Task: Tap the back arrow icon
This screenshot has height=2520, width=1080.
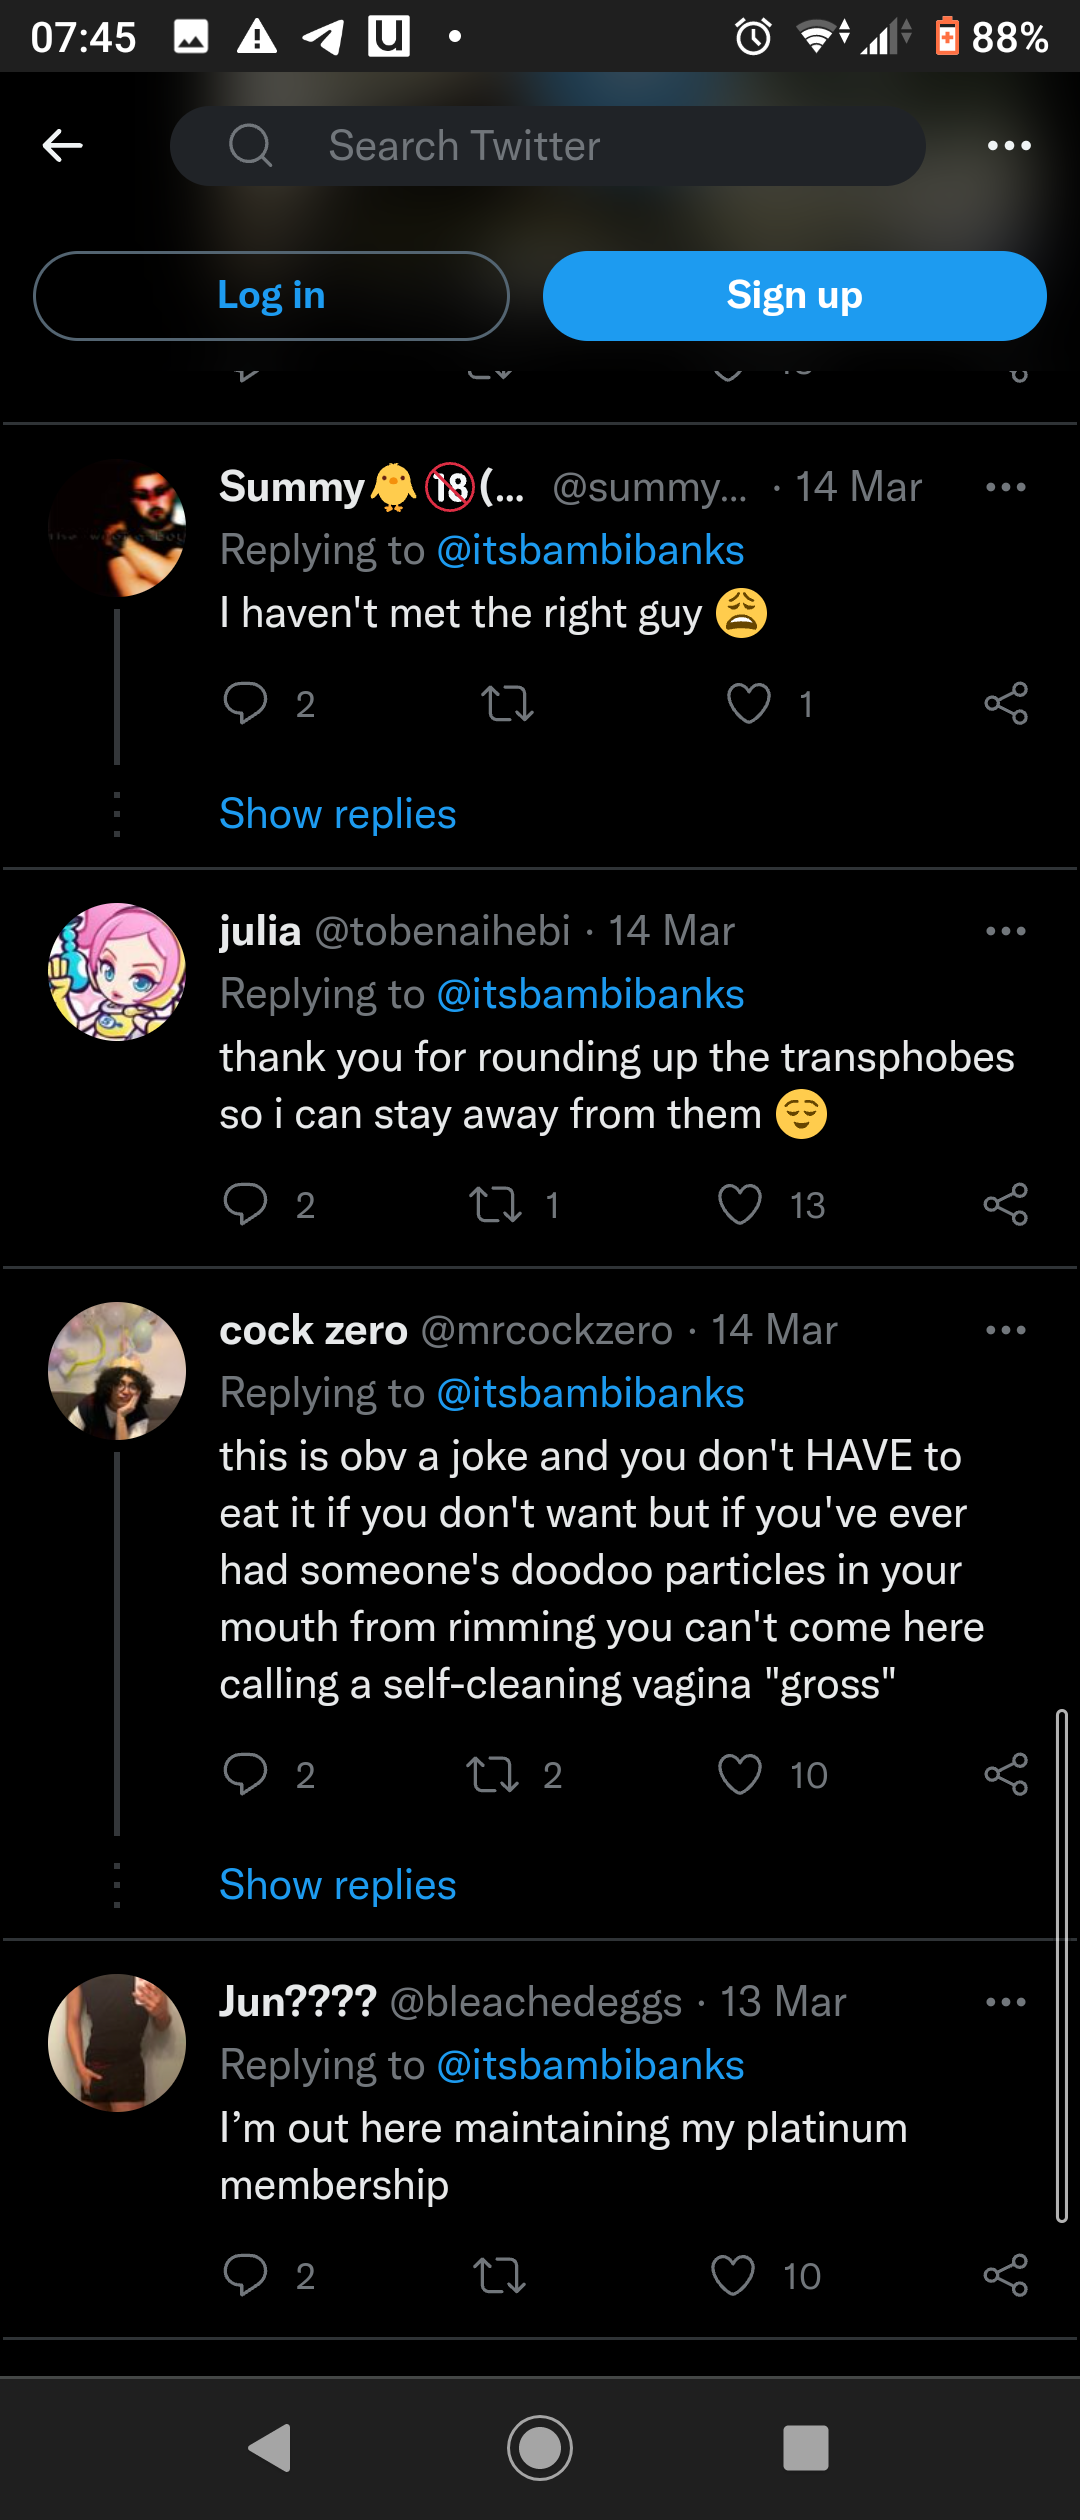Action: 62,146
